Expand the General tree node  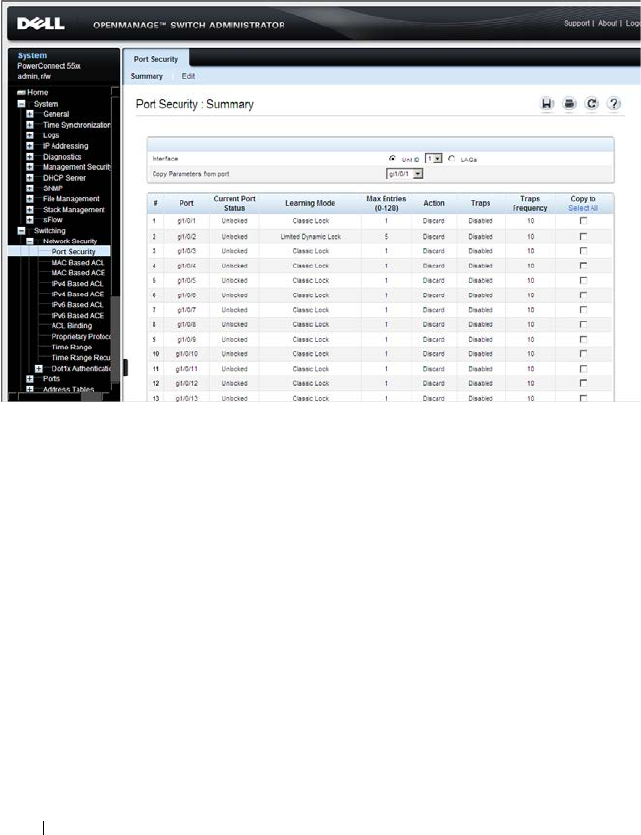pos(30,114)
